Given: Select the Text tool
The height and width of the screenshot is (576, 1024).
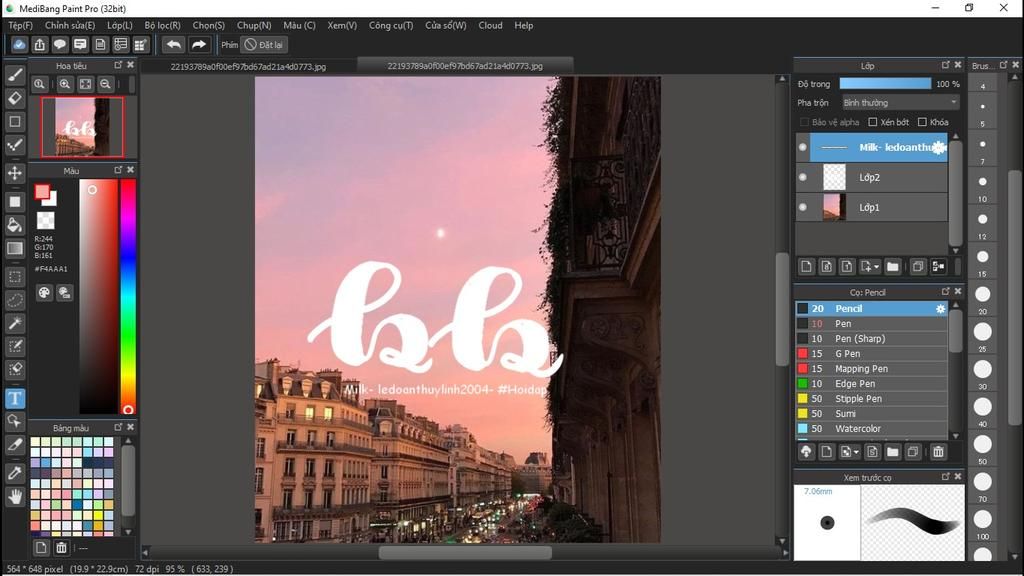Looking at the screenshot, I should pyautogui.click(x=14, y=398).
